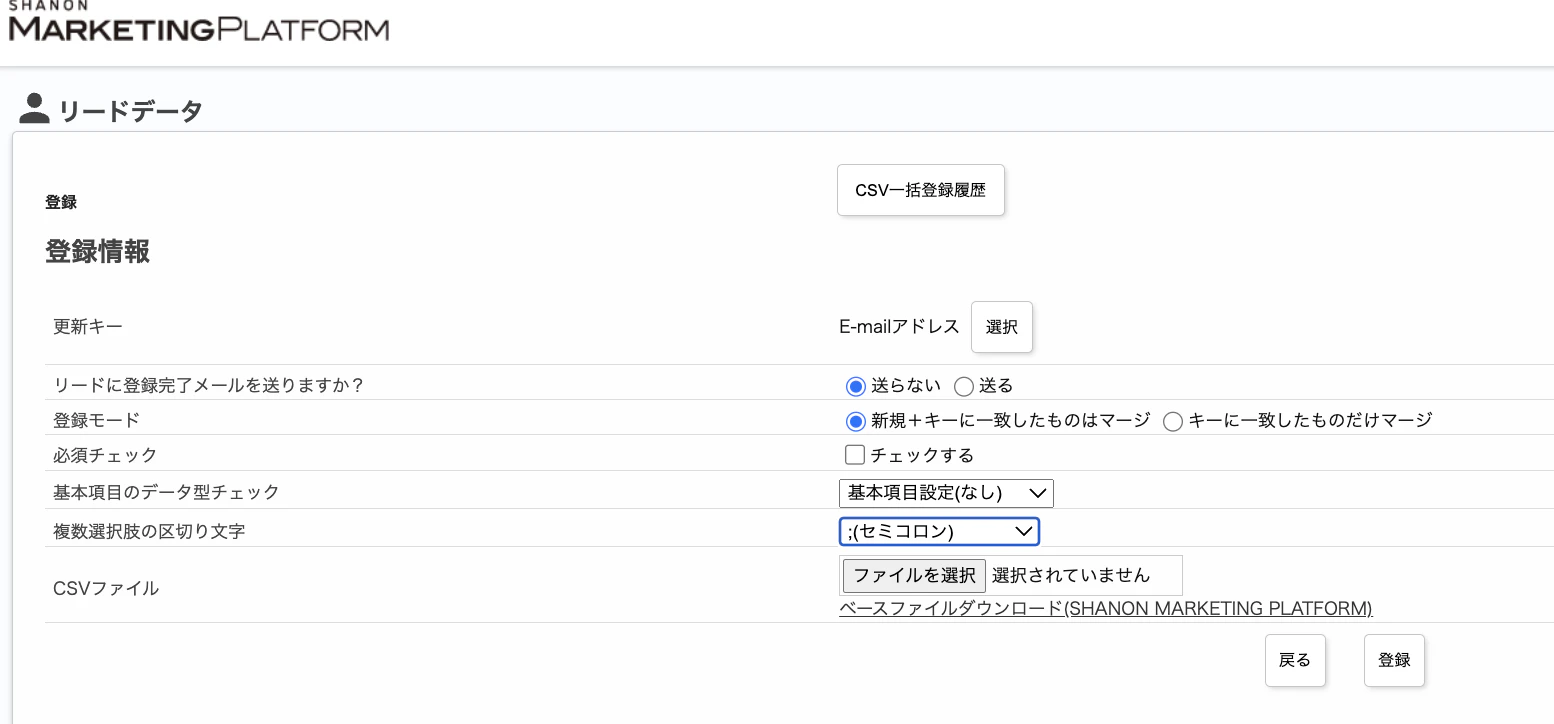Click the 選択されていません file status text

pyautogui.click(x=1071, y=575)
